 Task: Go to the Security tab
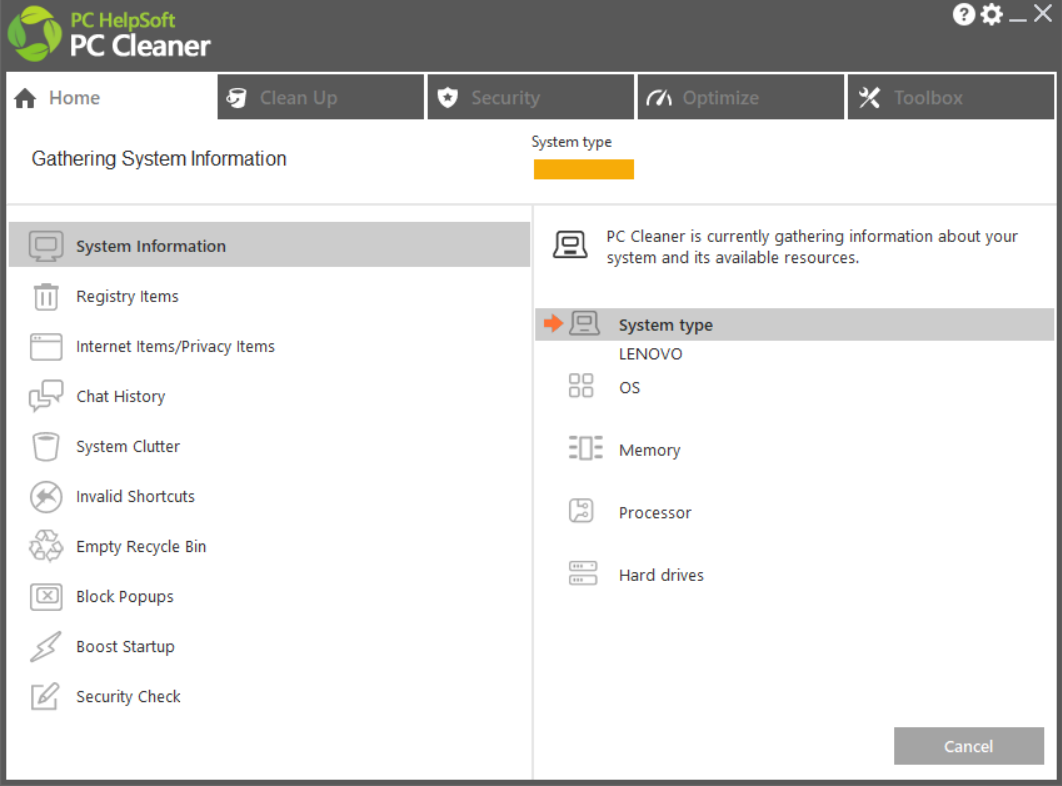[531, 98]
